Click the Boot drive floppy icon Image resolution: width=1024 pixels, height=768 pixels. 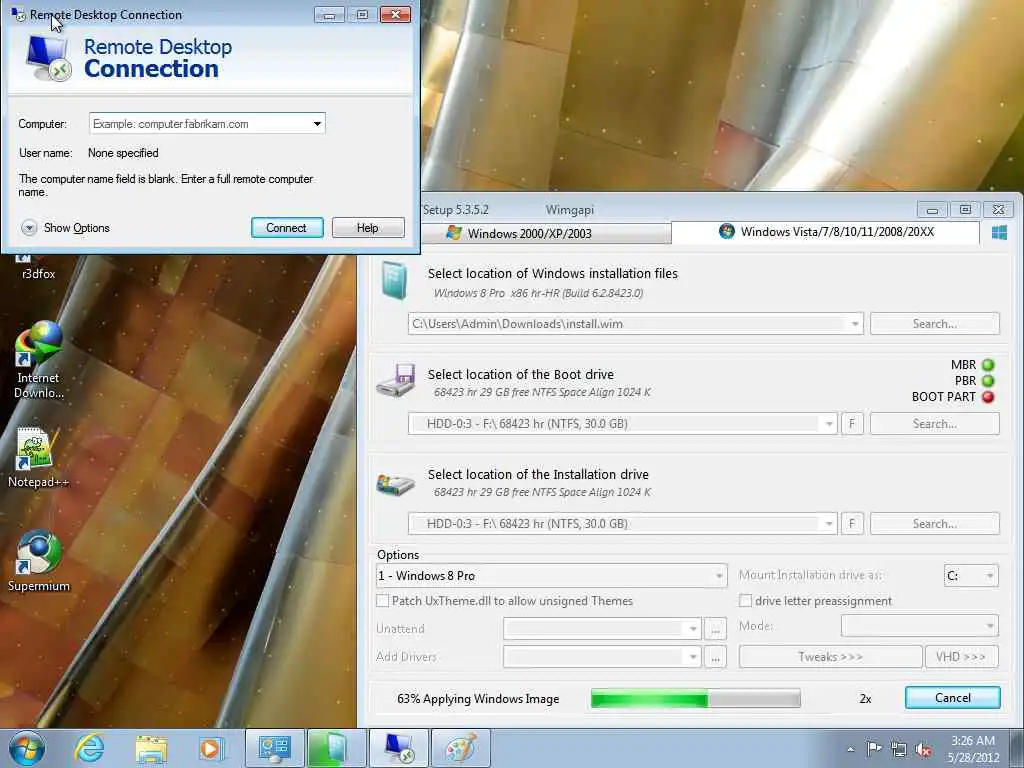pyautogui.click(x=396, y=381)
